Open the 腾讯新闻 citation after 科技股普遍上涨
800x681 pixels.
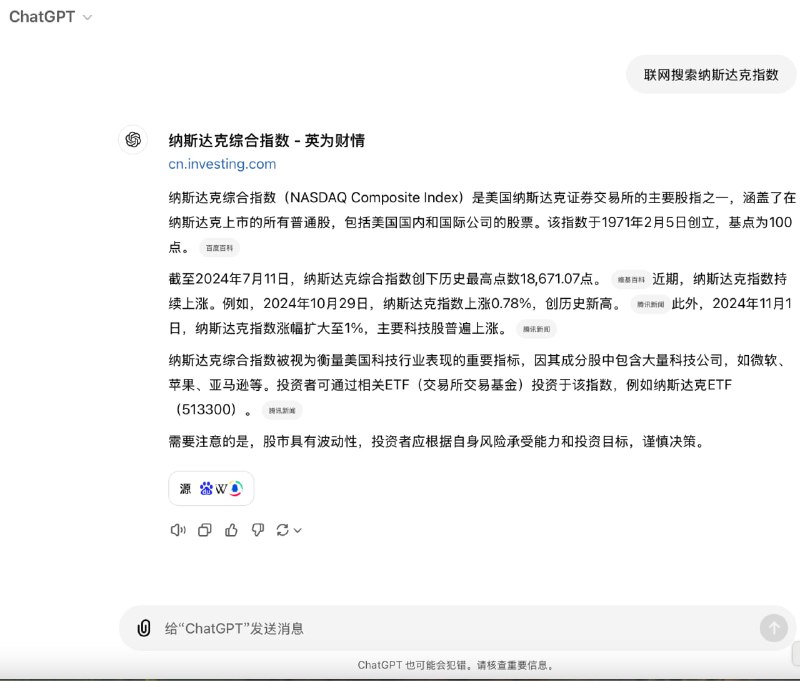536,329
